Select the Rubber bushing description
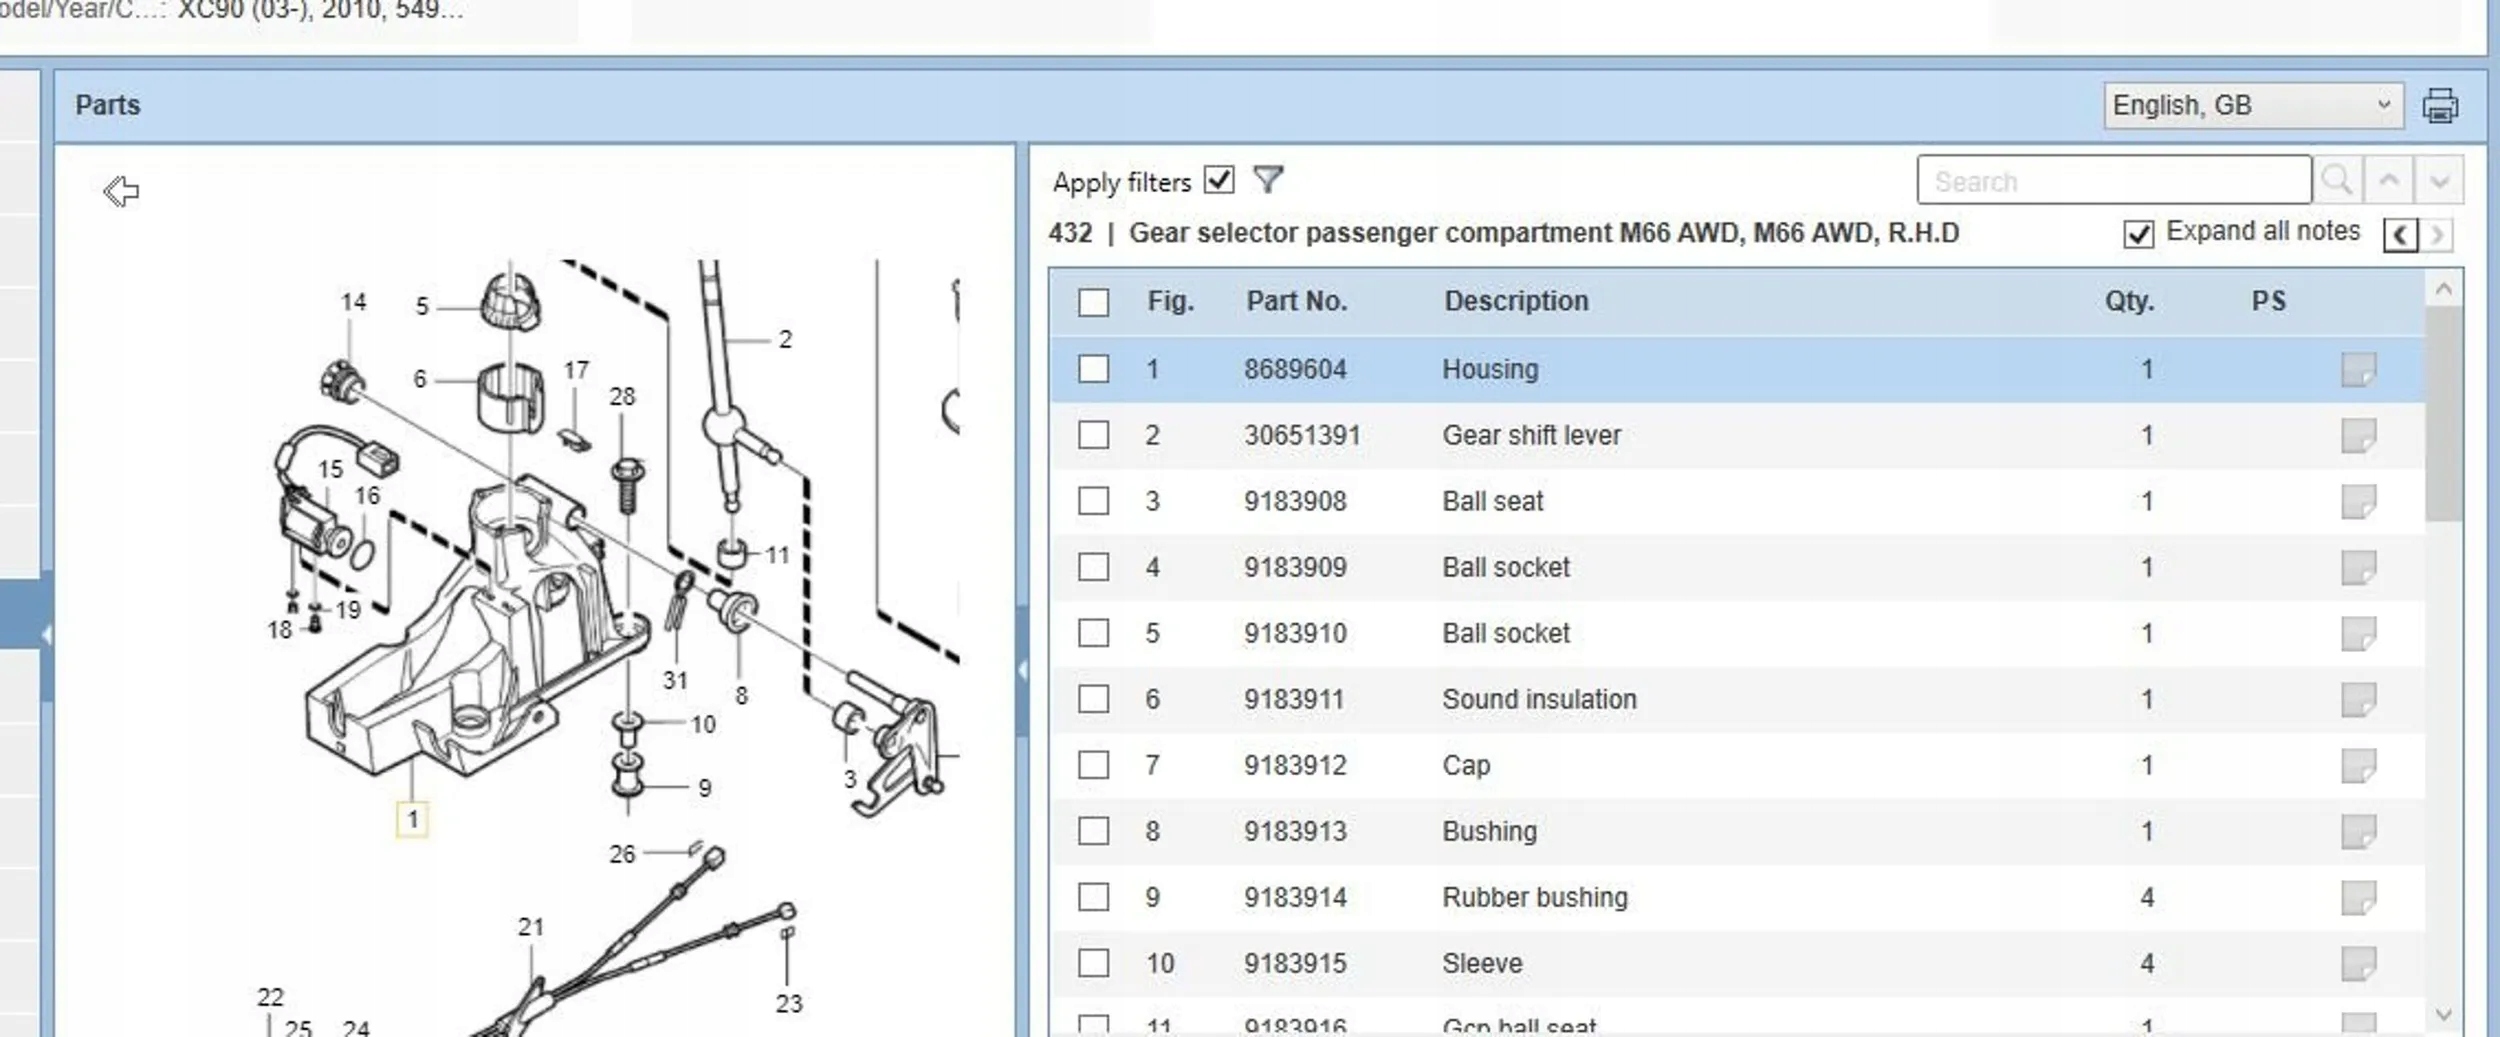Screen dimensions: 2500x1037 tap(1535, 897)
